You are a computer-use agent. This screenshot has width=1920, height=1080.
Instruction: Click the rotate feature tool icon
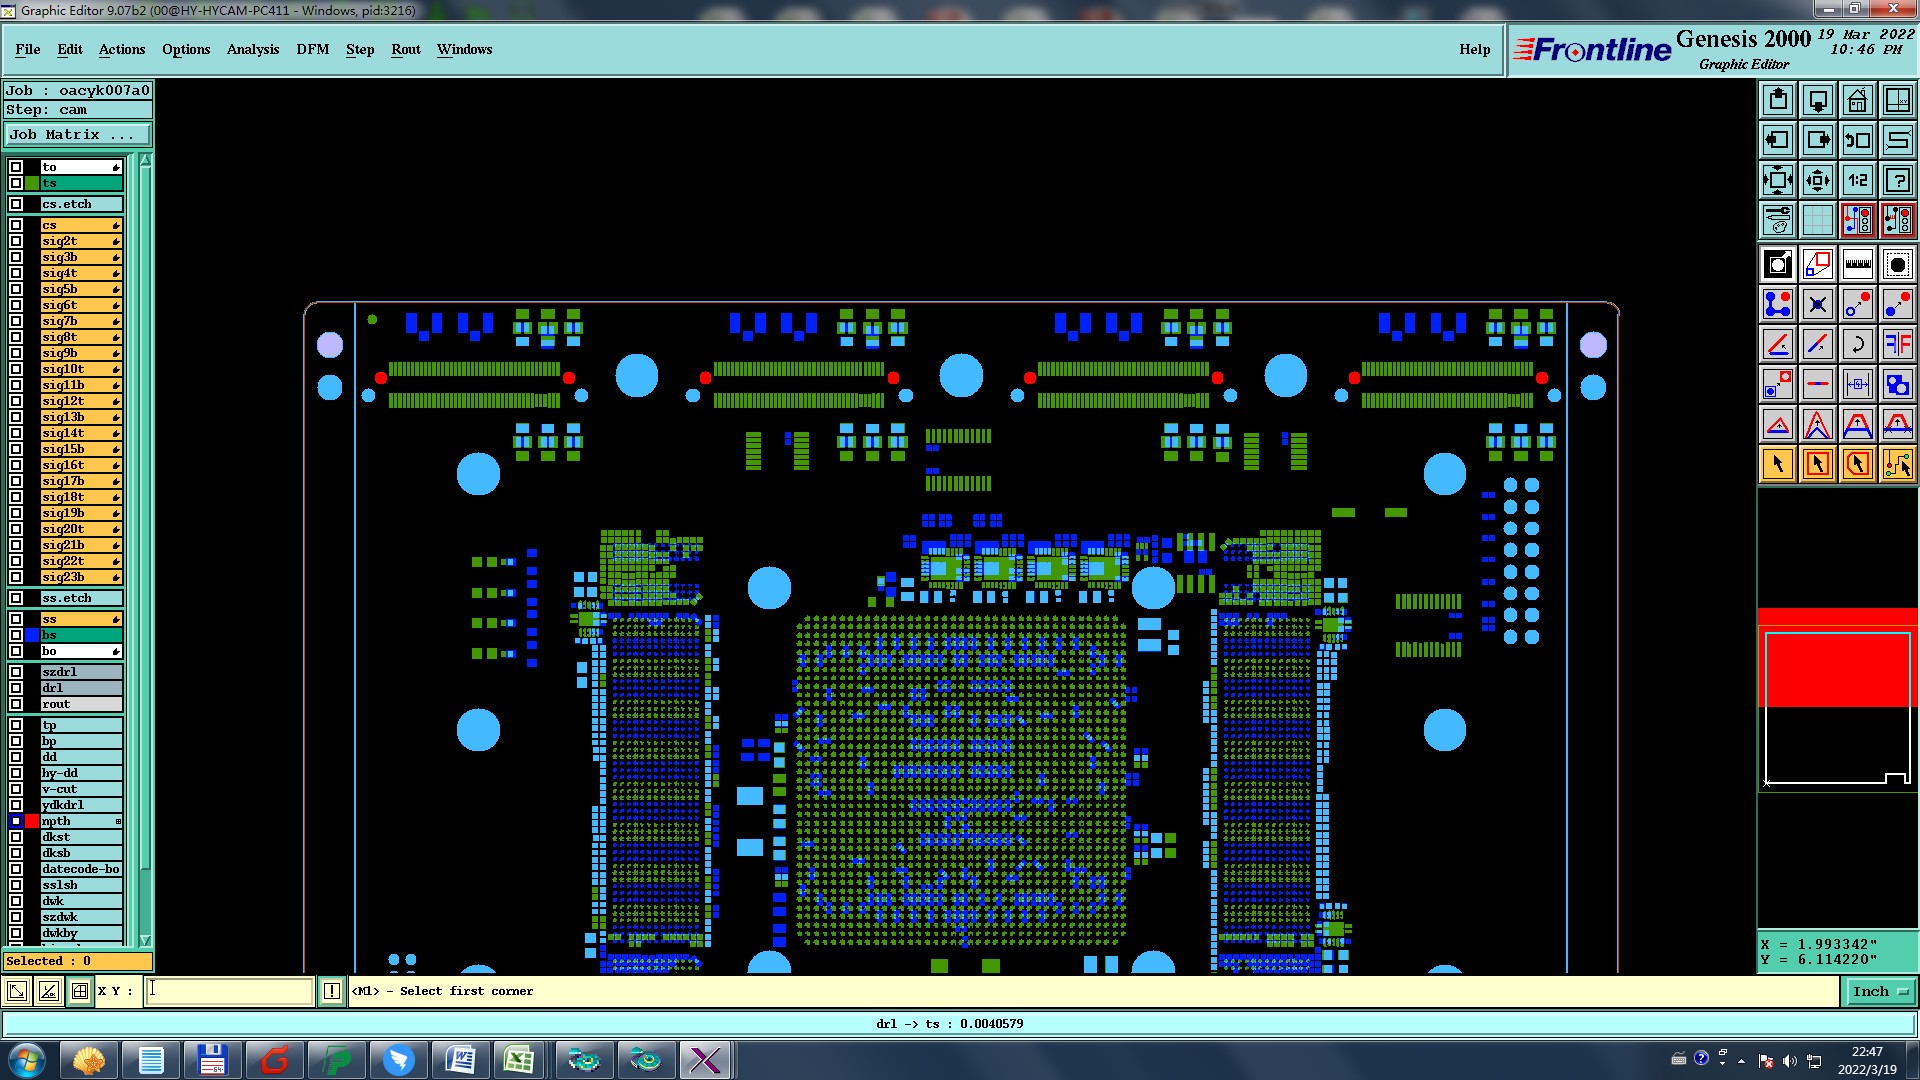[x=1857, y=344]
